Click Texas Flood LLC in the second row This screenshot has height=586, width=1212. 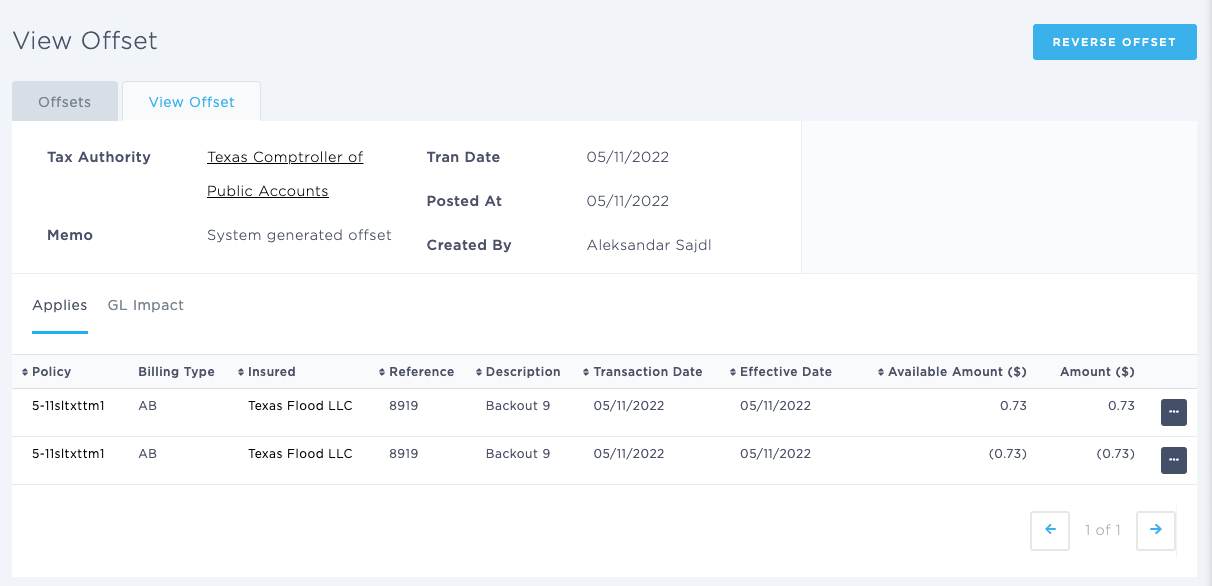300,454
